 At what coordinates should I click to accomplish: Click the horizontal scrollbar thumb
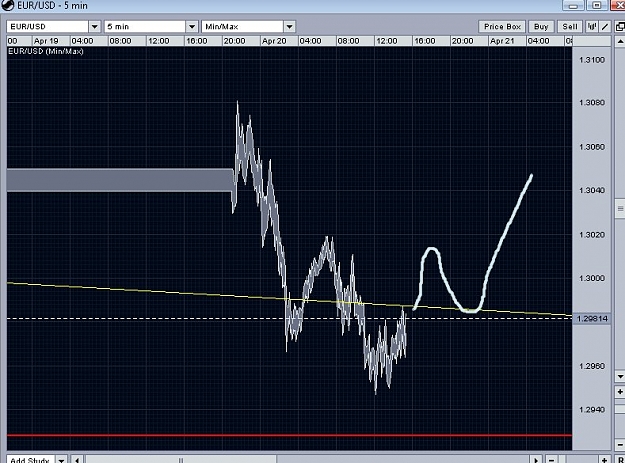point(181,460)
